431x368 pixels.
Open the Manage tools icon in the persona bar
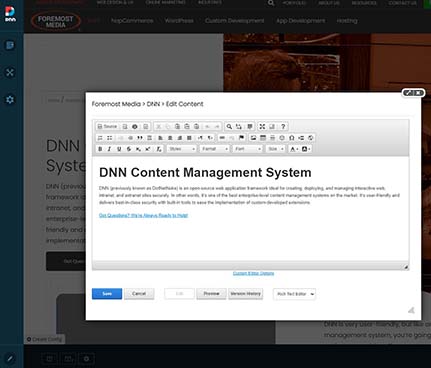pos(10,72)
